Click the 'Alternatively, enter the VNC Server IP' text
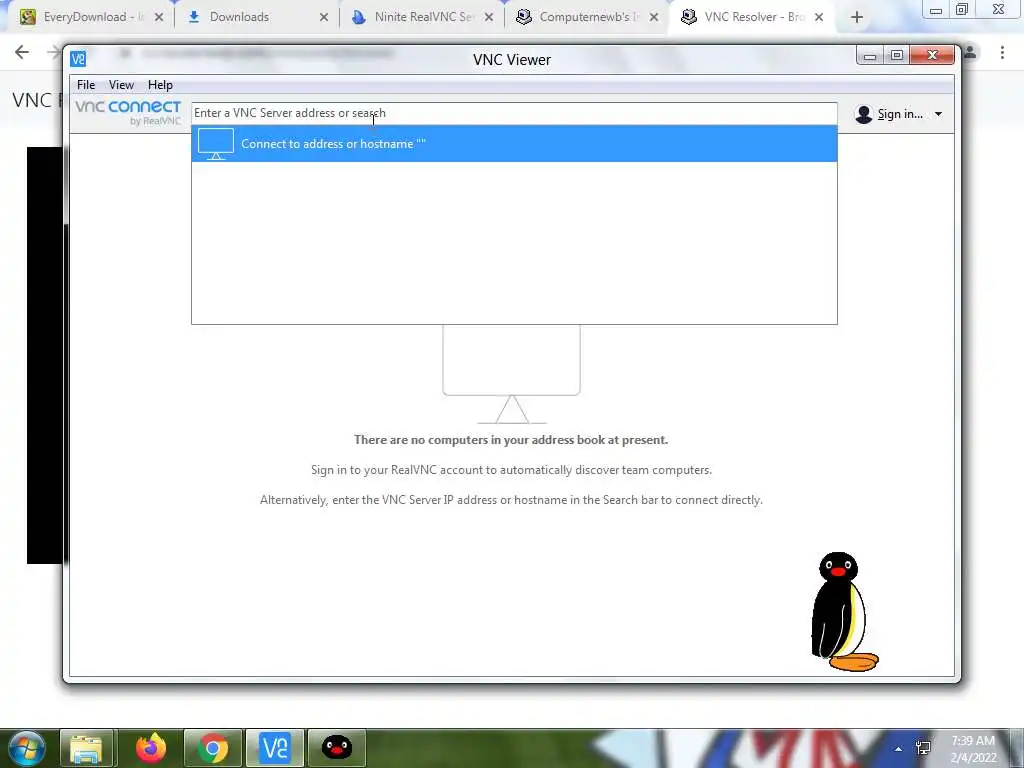1024x768 pixels. click(x=511, y=500)
